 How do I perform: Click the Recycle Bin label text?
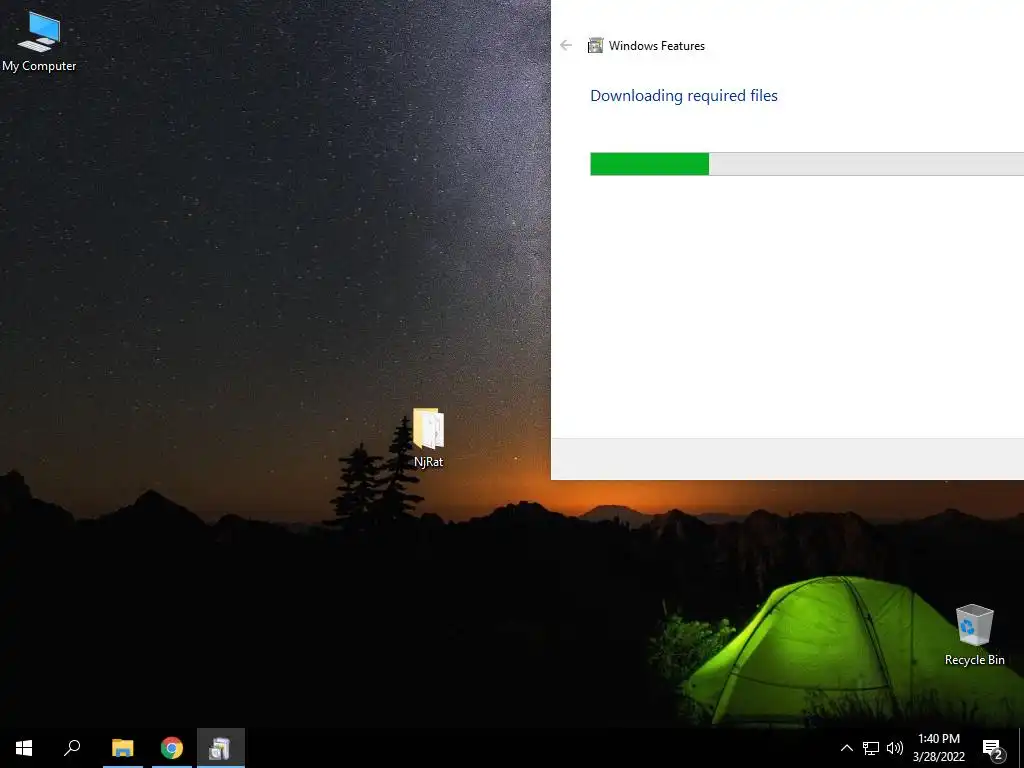click(x=974, y=660)
